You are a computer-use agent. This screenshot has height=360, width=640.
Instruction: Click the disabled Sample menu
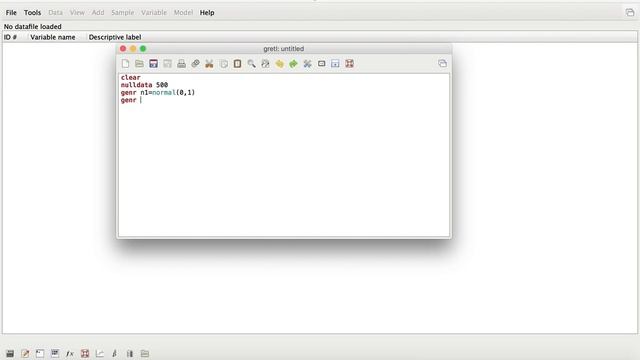(122, 13)
